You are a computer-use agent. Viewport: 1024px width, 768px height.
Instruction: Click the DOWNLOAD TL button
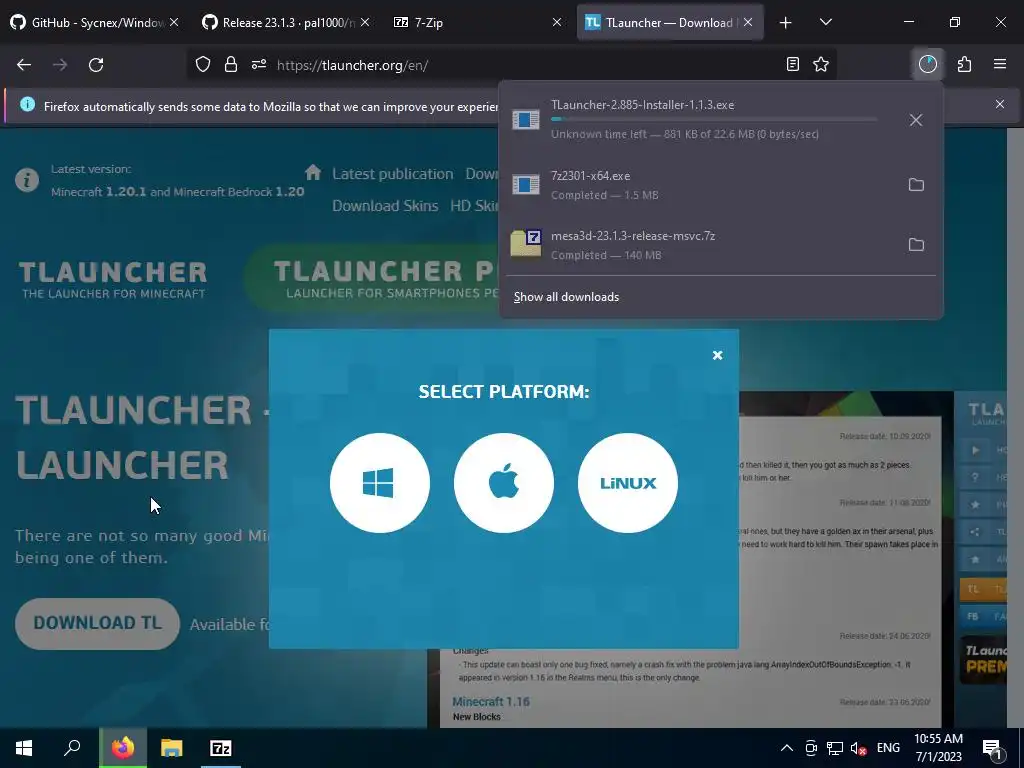point(97,624)
